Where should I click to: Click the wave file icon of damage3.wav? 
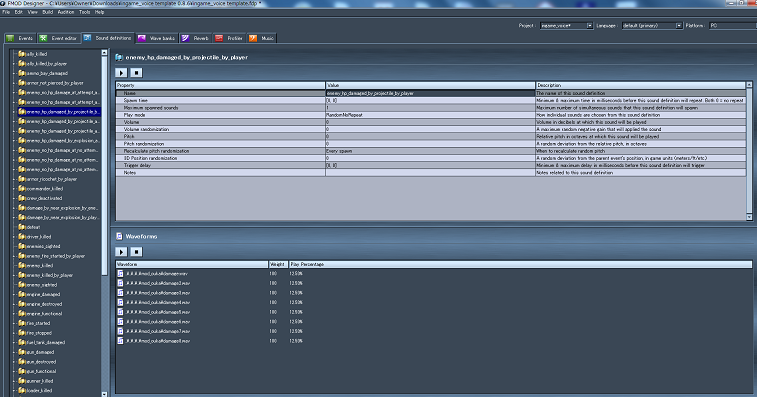120,293
